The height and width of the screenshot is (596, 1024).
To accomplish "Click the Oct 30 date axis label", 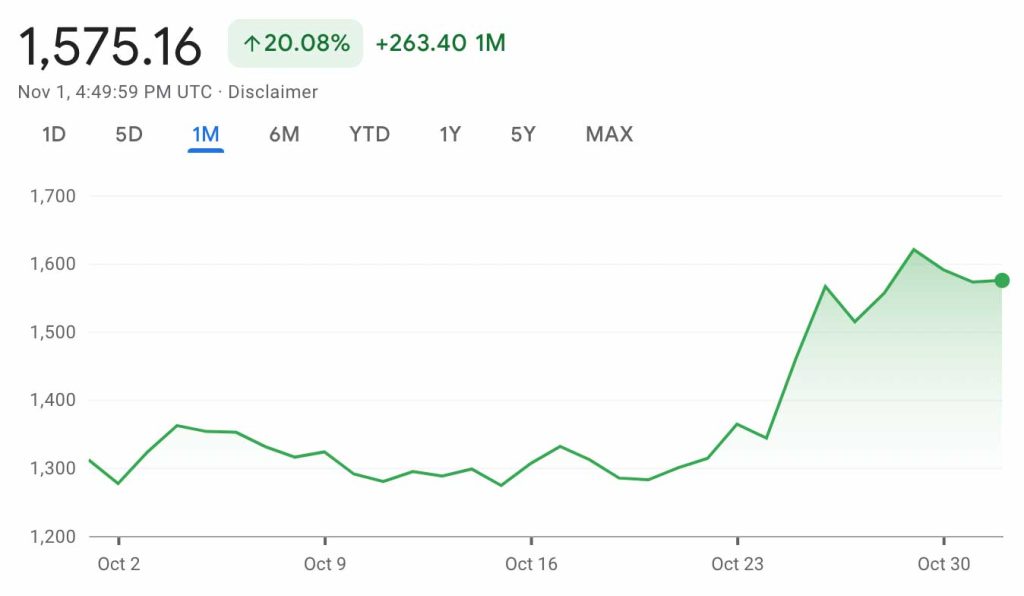I will coord(944,564).
